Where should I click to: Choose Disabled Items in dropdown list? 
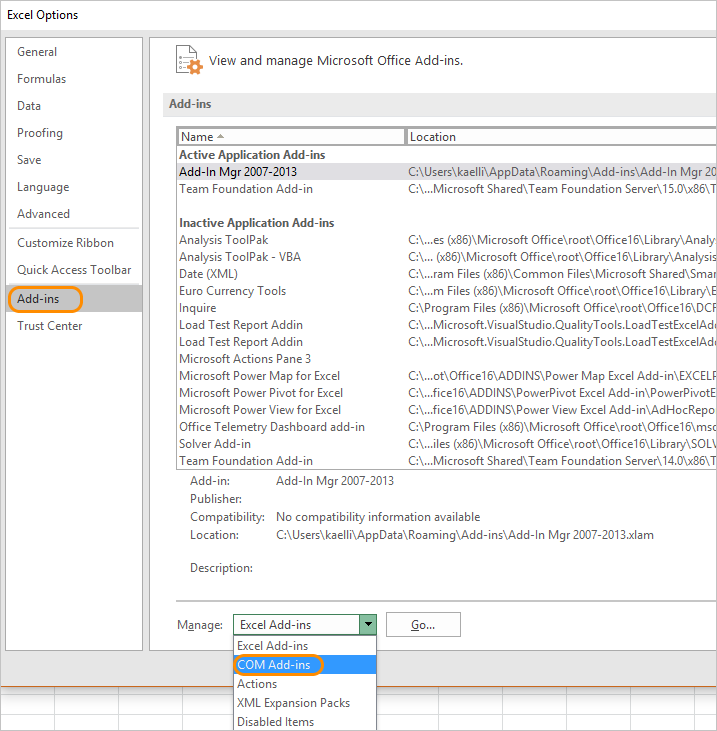pyautogui.click(x=275, y=722)
